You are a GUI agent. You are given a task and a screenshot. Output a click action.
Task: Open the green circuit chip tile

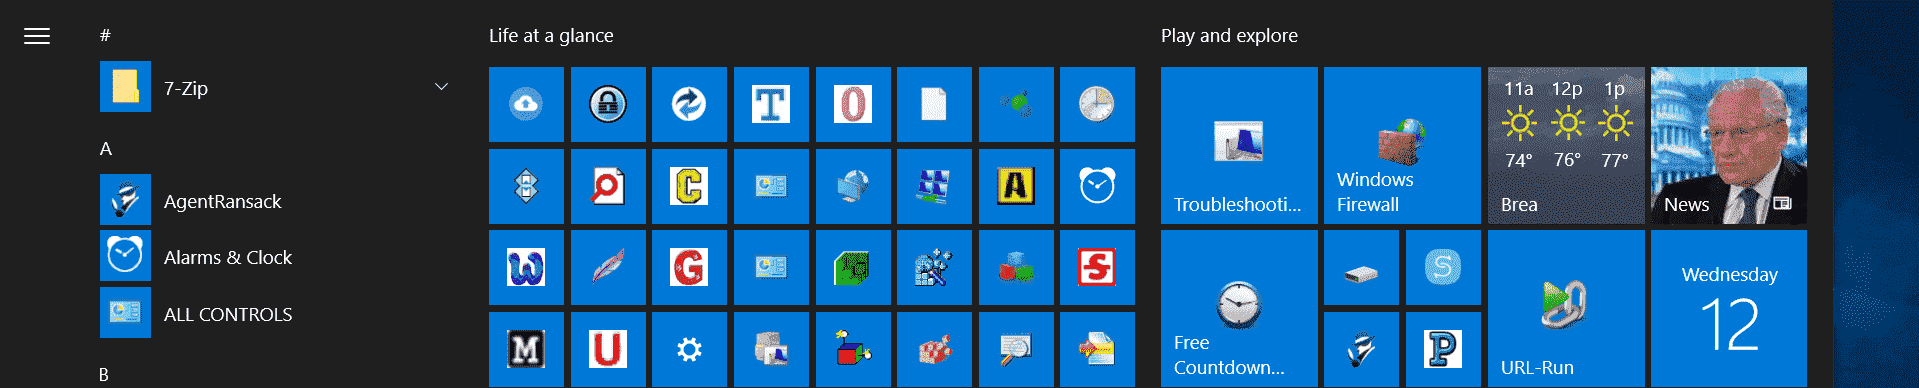coord(853,267)
